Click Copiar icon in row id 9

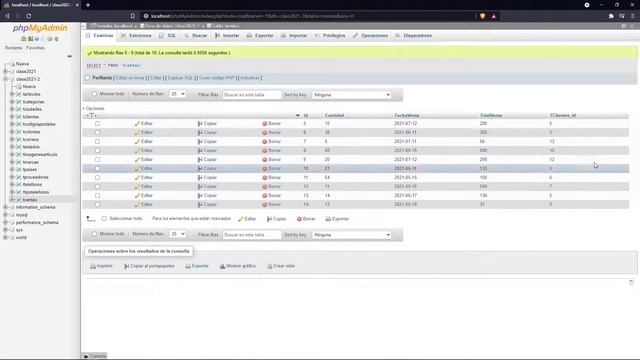(x=200, y=160)
